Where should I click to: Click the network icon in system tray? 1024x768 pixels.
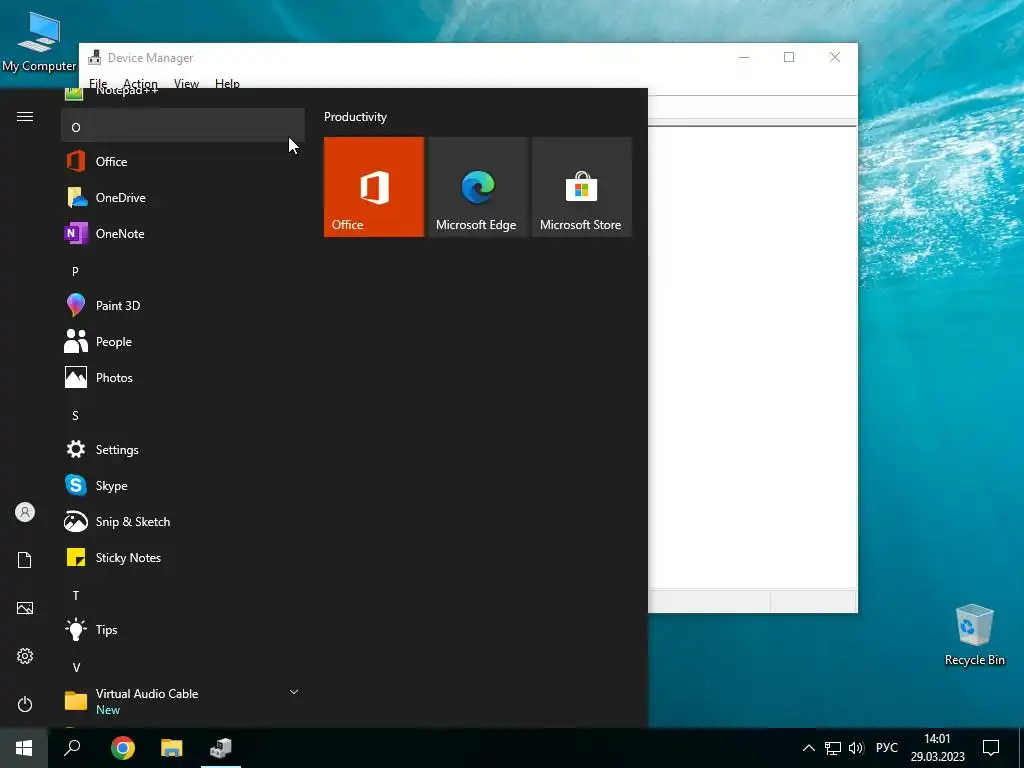point(833,748)
